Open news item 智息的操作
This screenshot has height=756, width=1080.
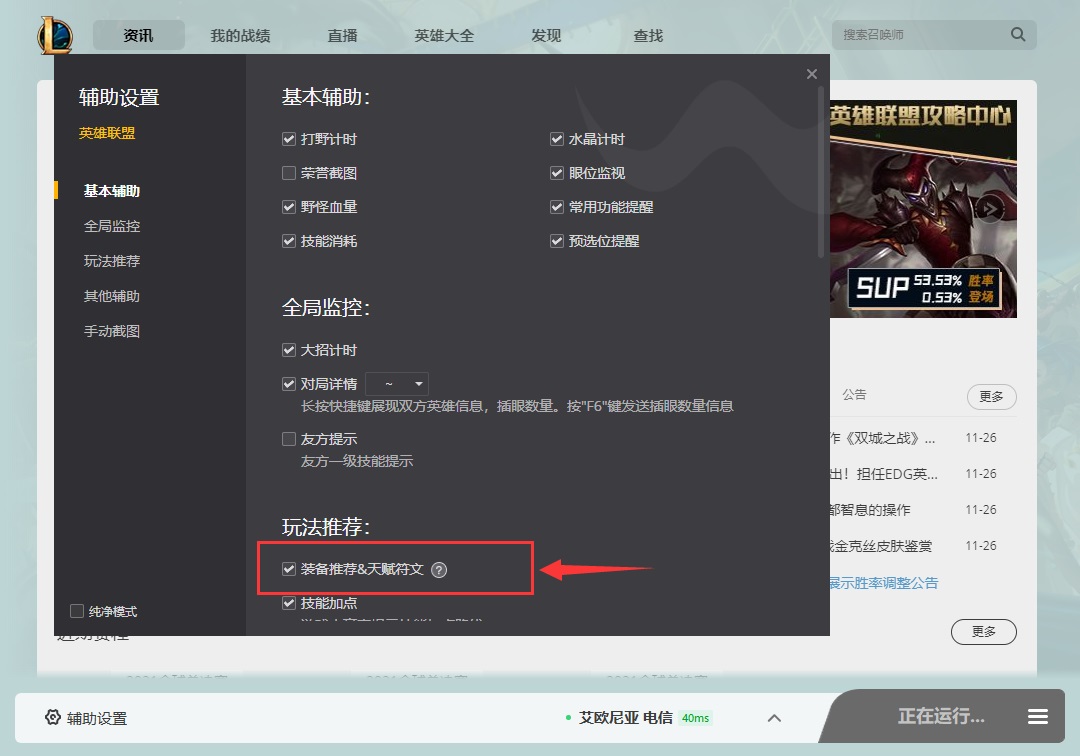pyautogui.click(x=871, y=510)
